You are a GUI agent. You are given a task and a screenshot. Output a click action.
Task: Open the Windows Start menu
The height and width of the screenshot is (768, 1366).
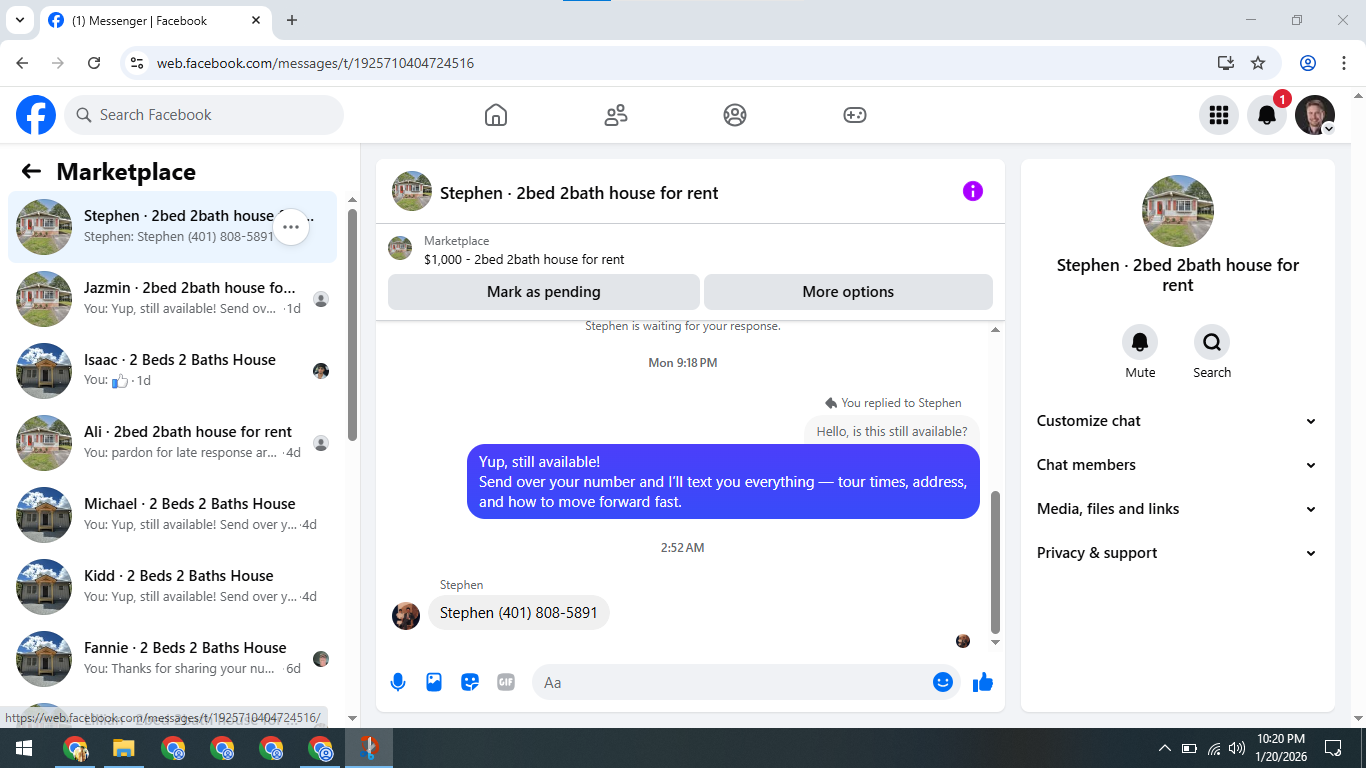click(x=24, y=748)
